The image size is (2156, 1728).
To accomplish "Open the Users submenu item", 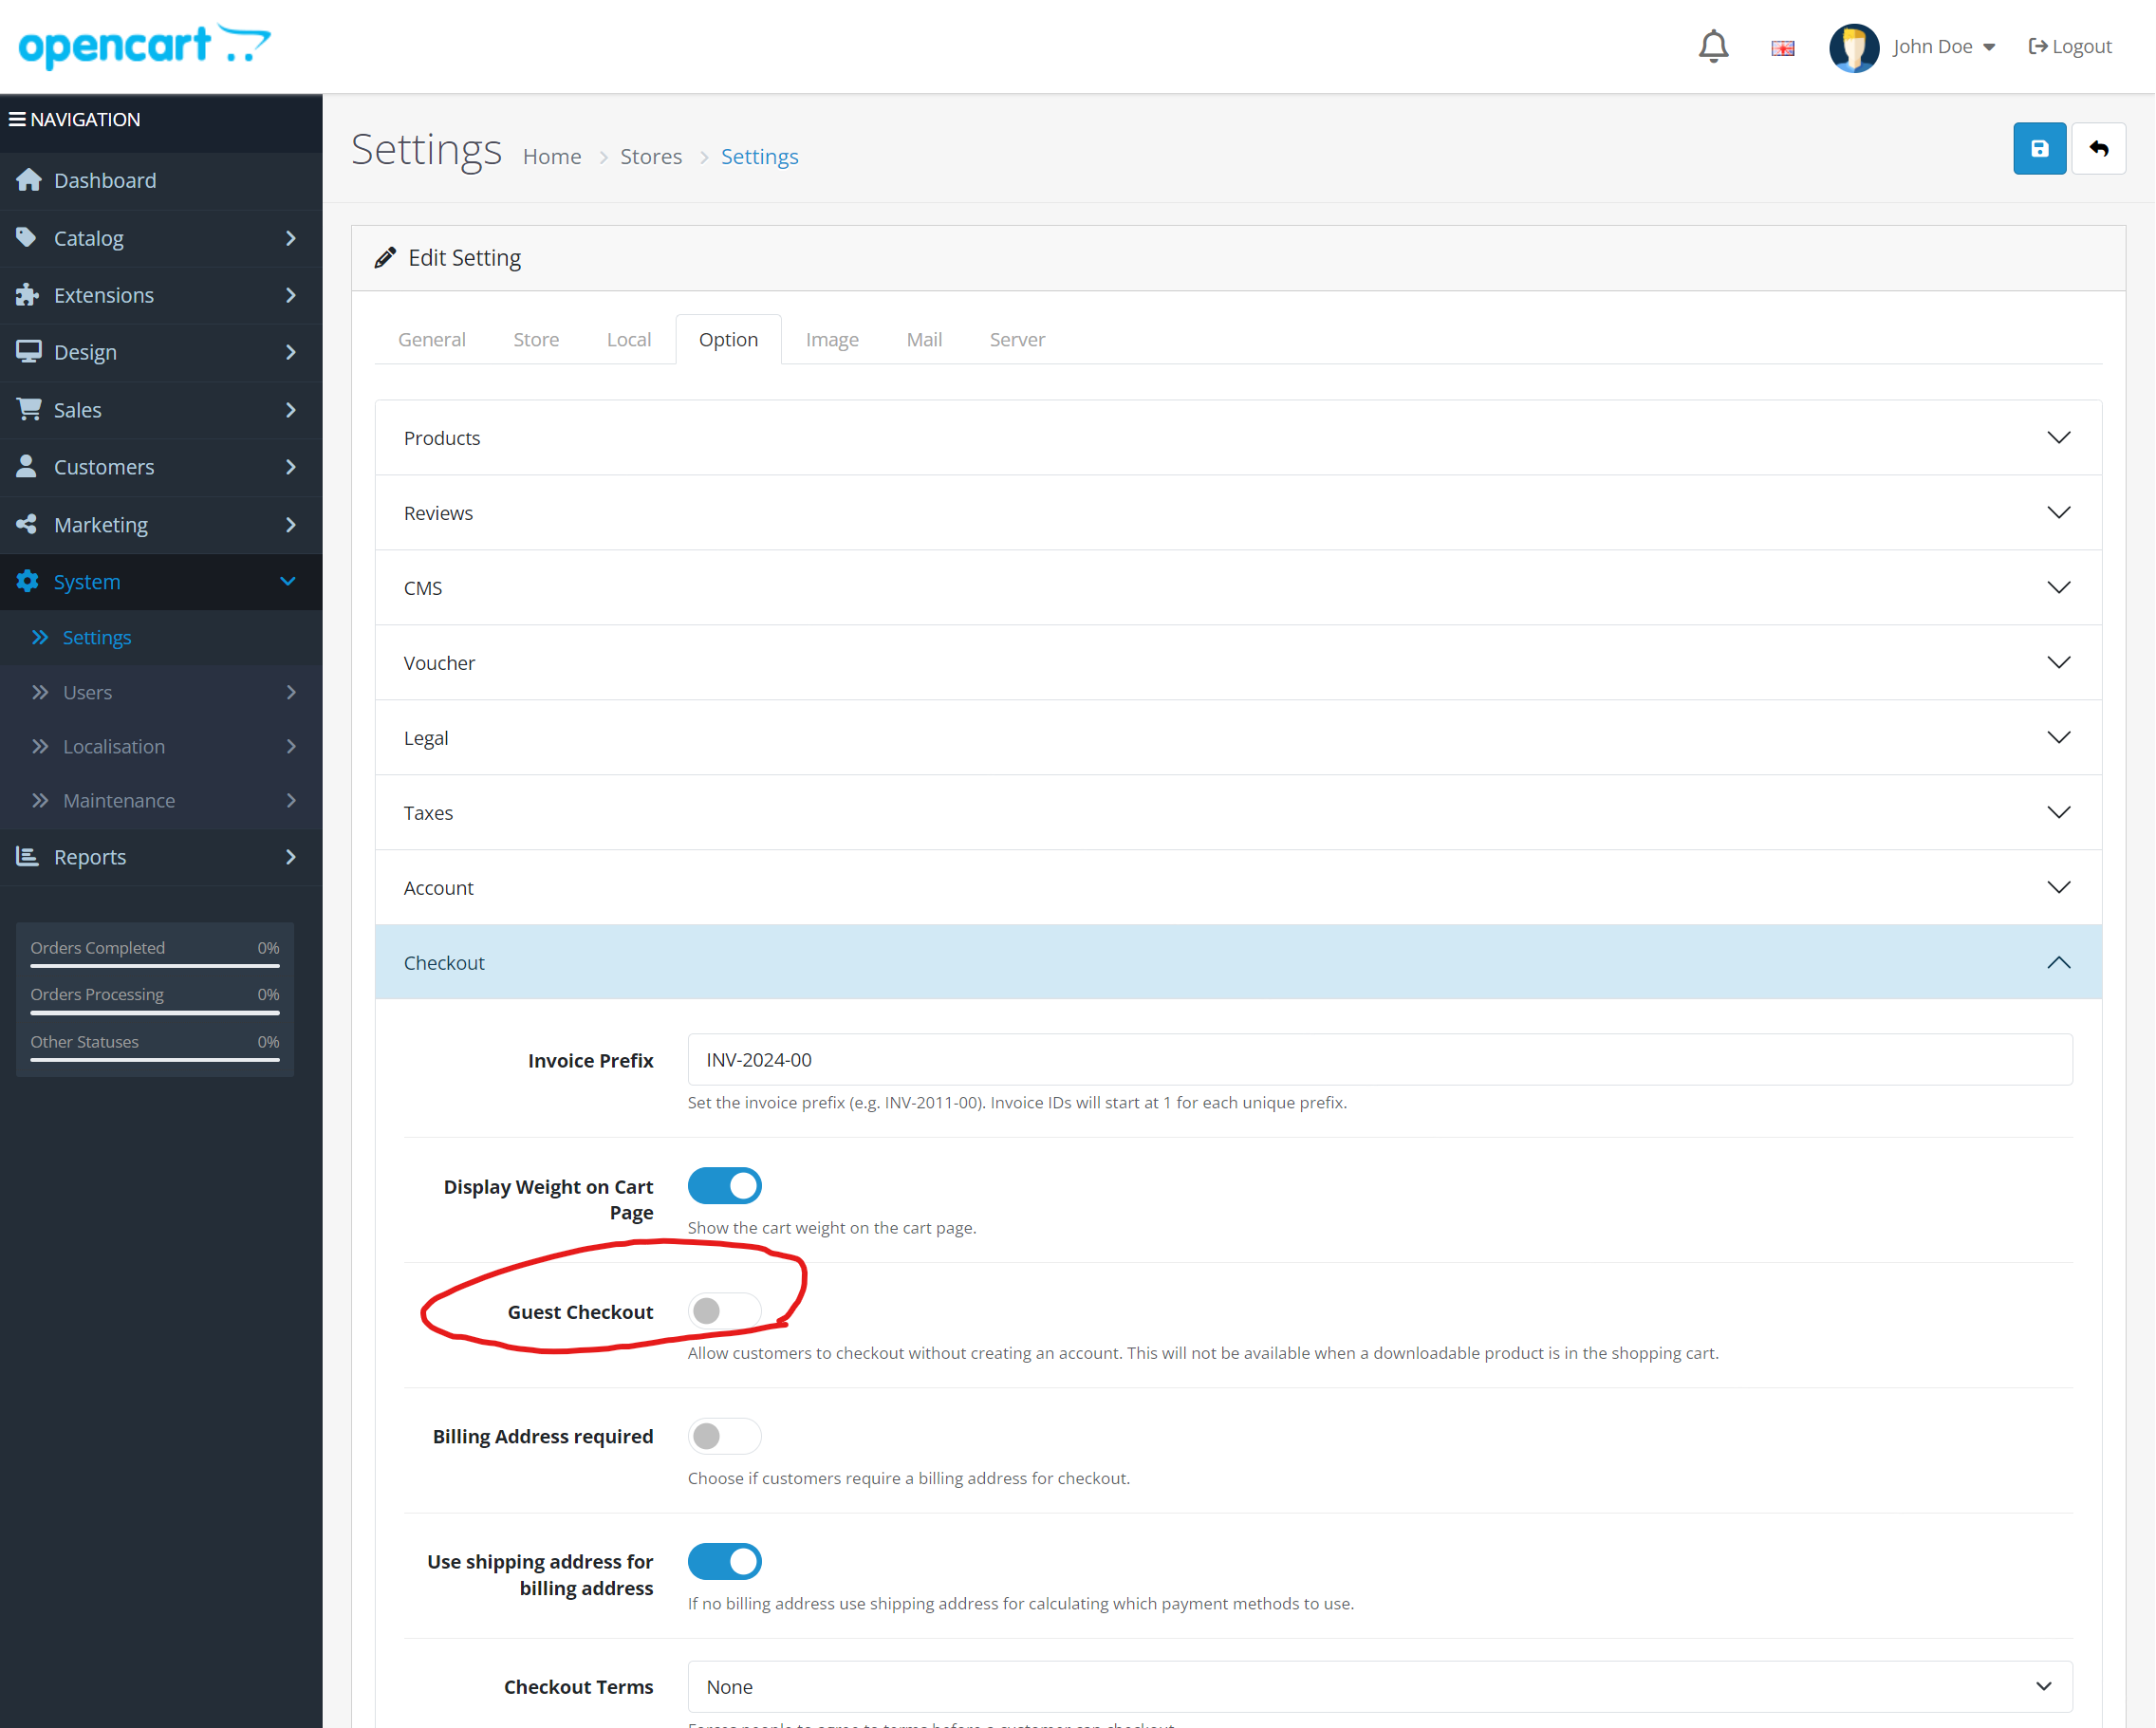I will click(x=161, y=692).
